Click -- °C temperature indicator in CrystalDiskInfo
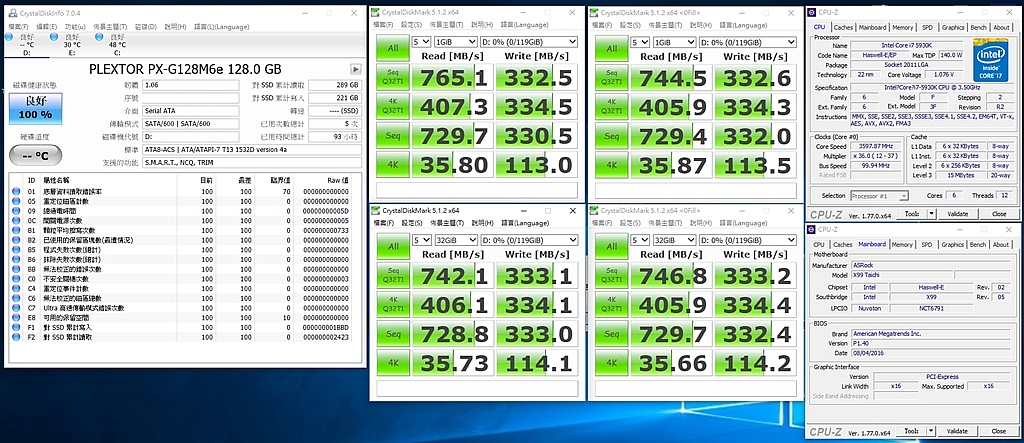This screenshot has height=443, width=1024. point(35,156)
